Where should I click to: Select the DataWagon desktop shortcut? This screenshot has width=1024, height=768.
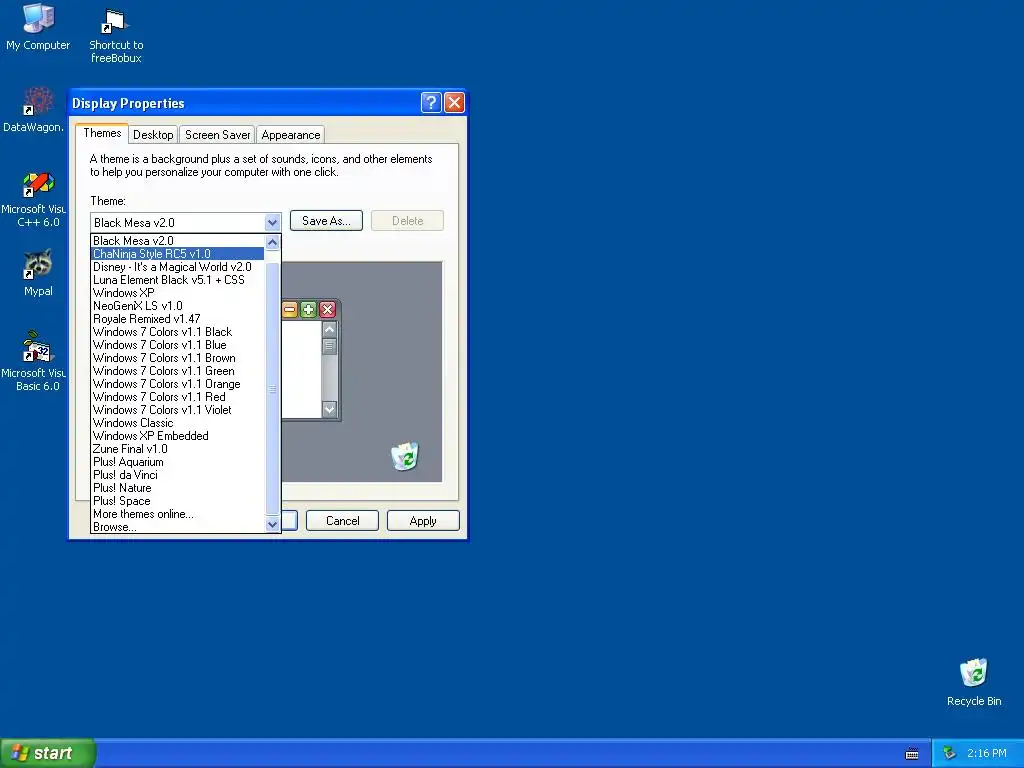point(33,110)
